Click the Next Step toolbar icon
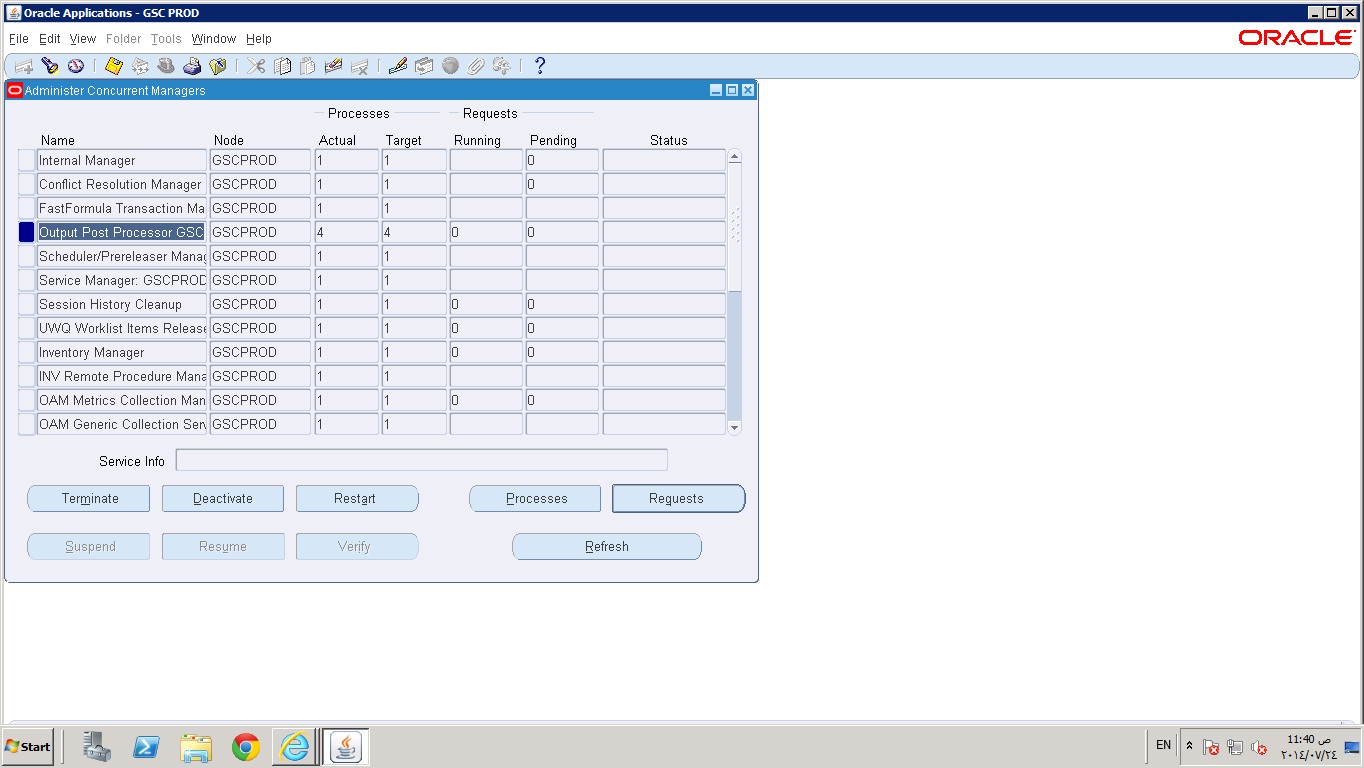This screenshot has height=768, width=1364. 140,66
